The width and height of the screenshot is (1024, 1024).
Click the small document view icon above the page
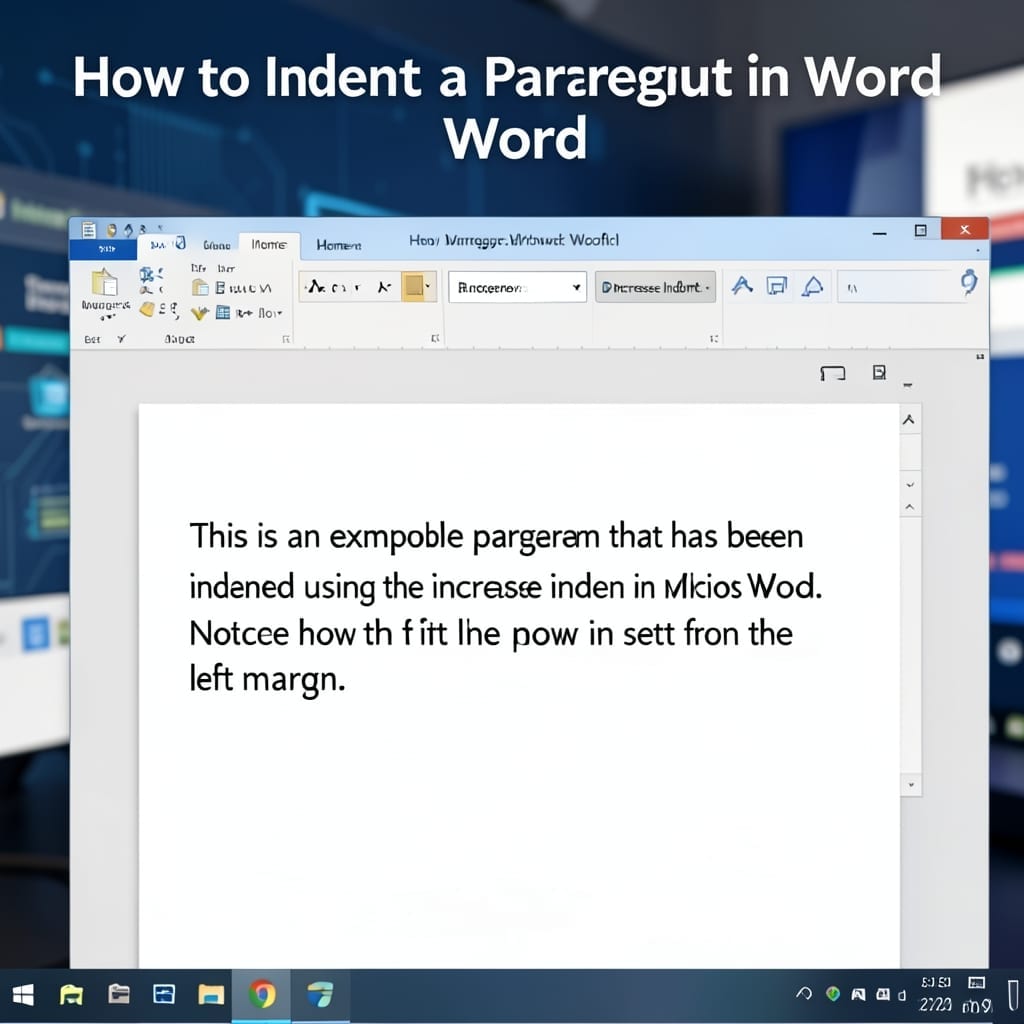[880, 372]
